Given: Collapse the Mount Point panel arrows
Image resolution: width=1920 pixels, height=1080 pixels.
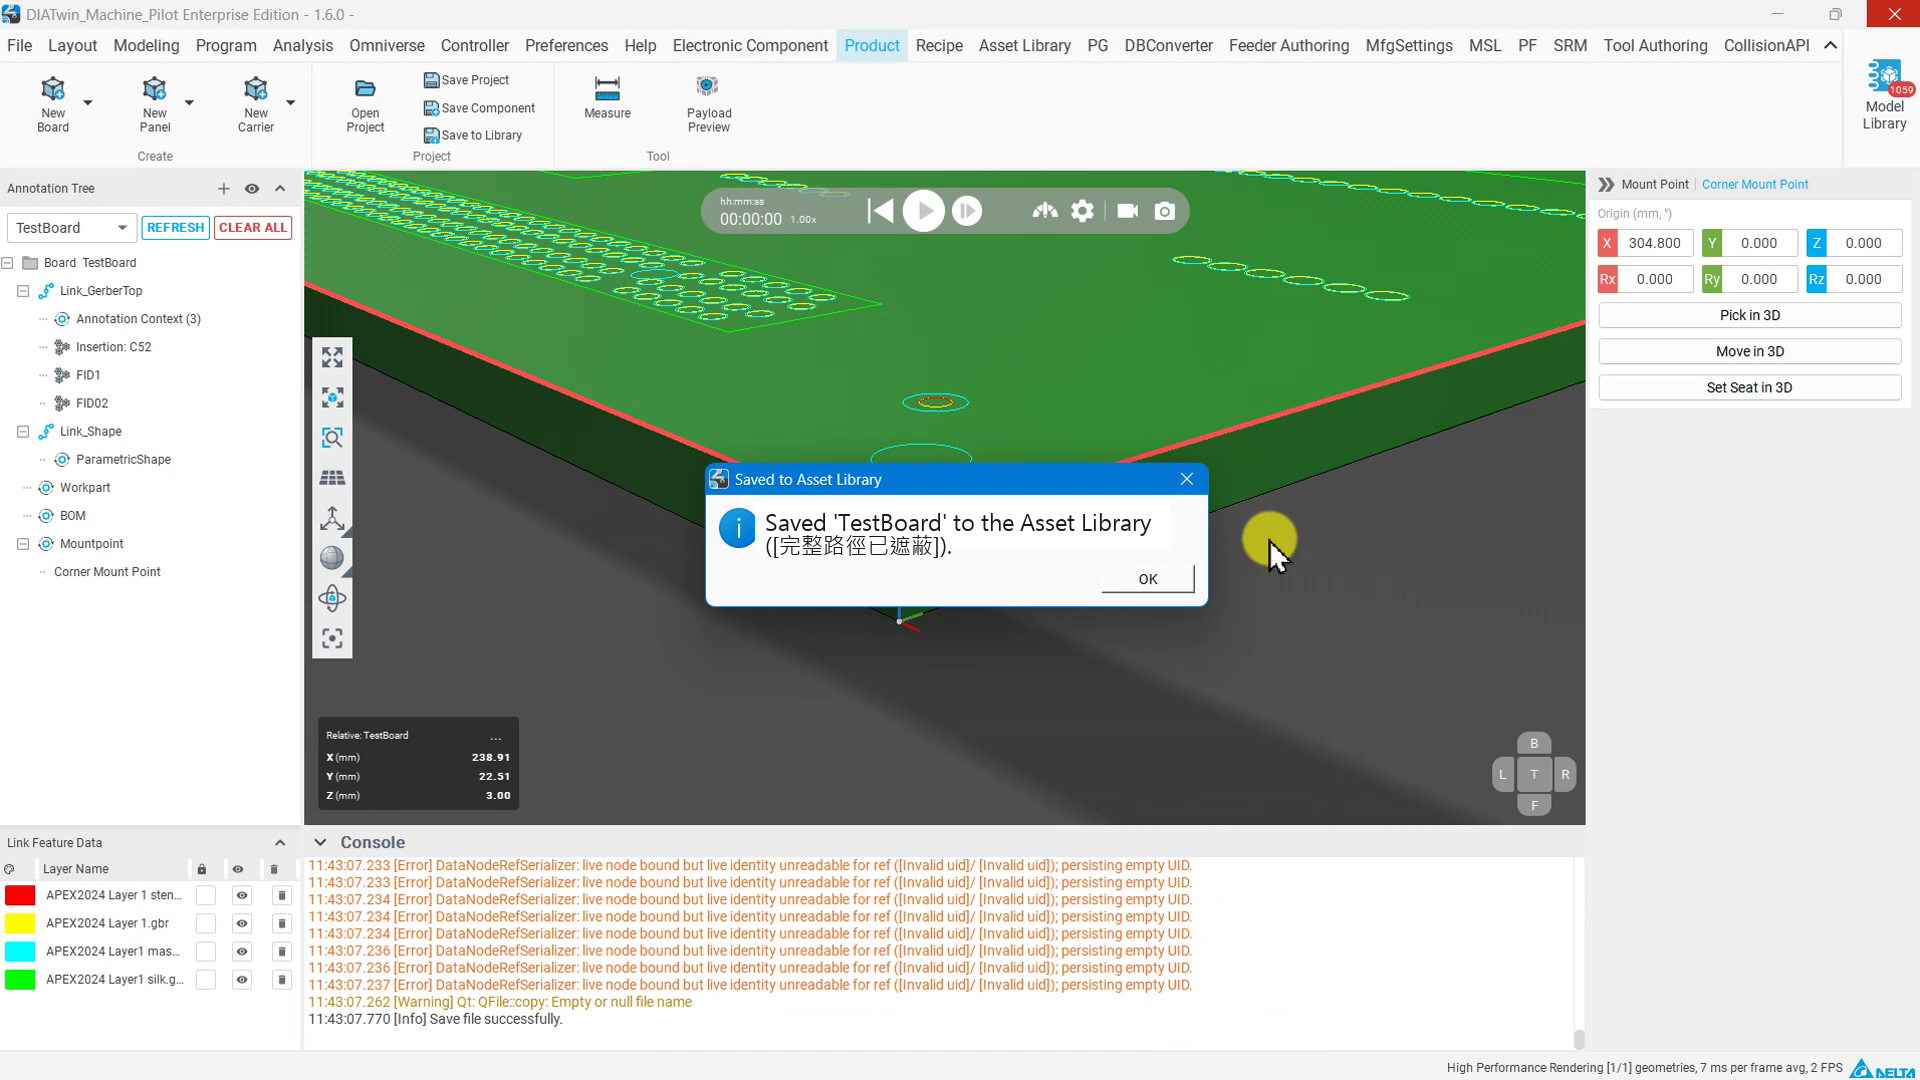Looking at the screenshot, I should point(1606,185).
